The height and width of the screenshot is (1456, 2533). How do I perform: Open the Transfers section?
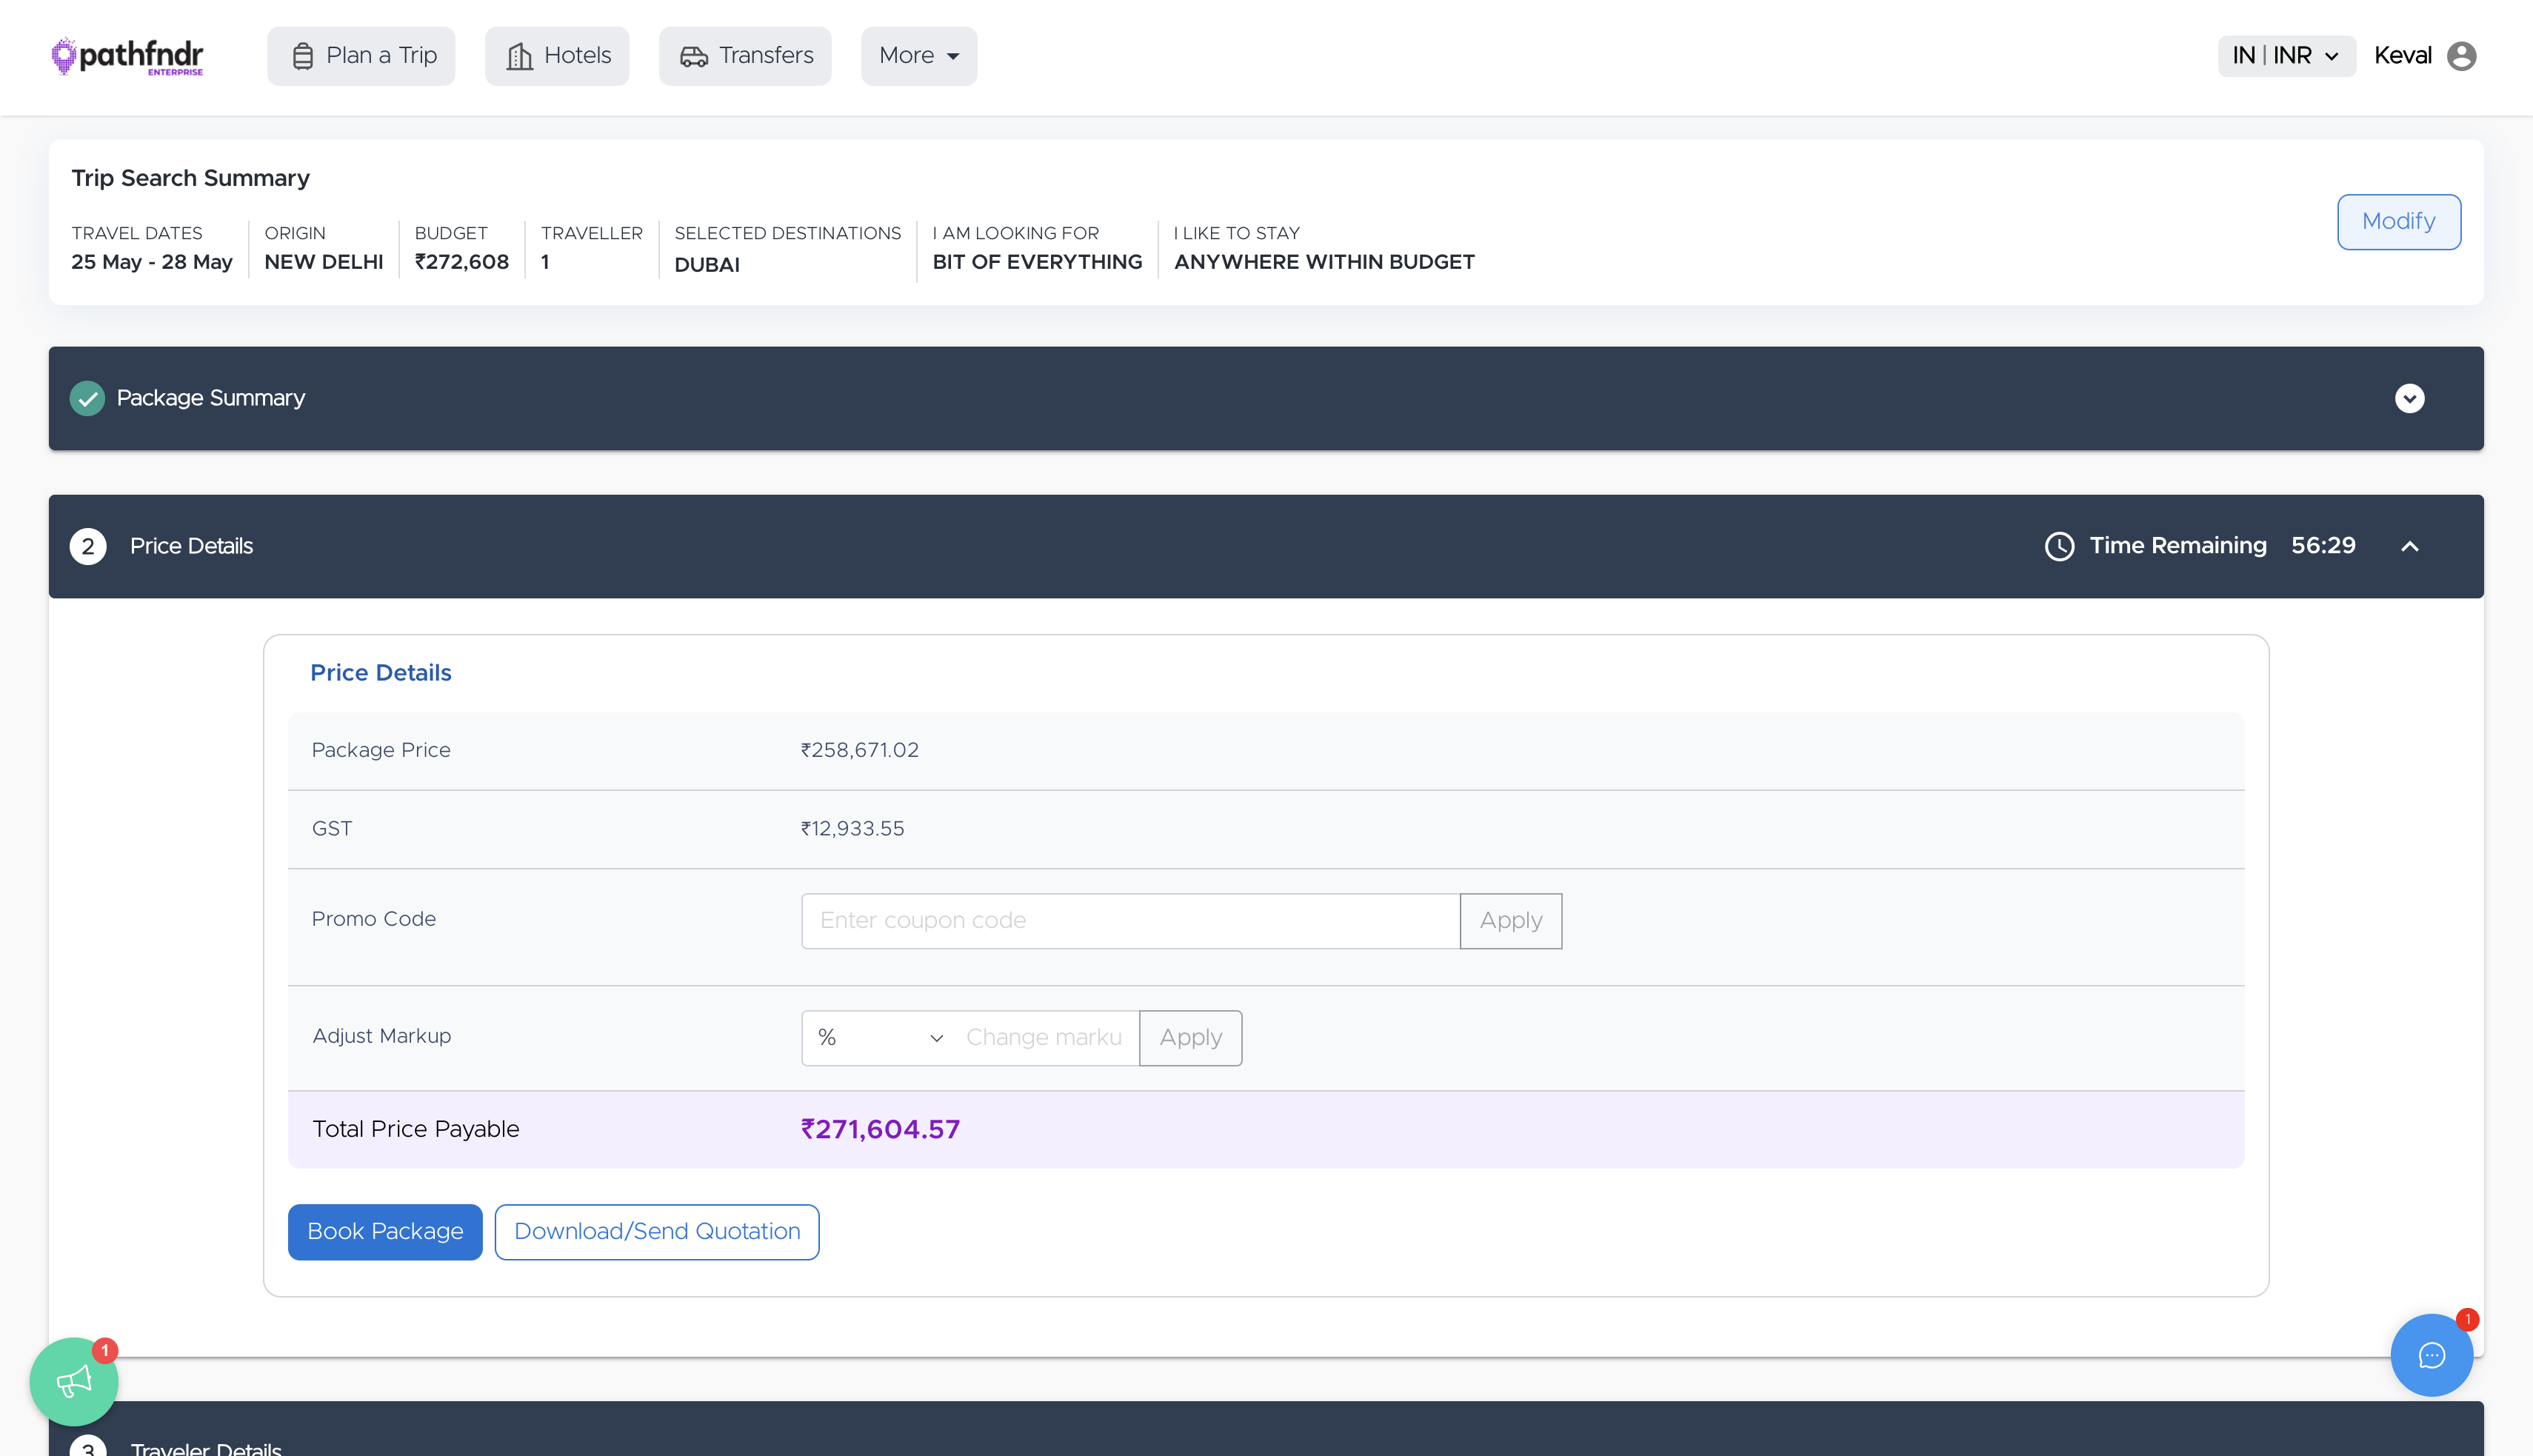pos(745,56)
